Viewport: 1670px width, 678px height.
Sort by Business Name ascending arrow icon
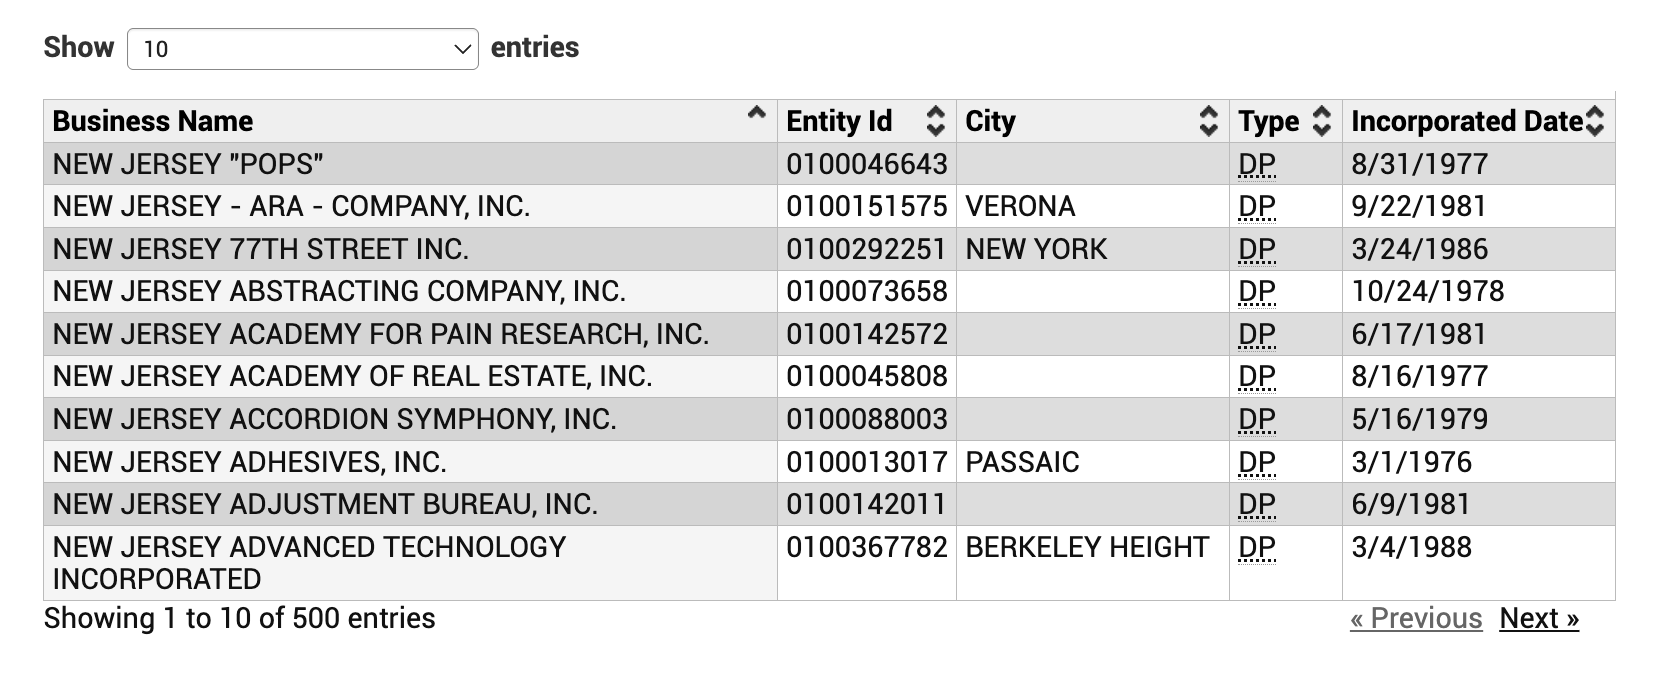757,113
